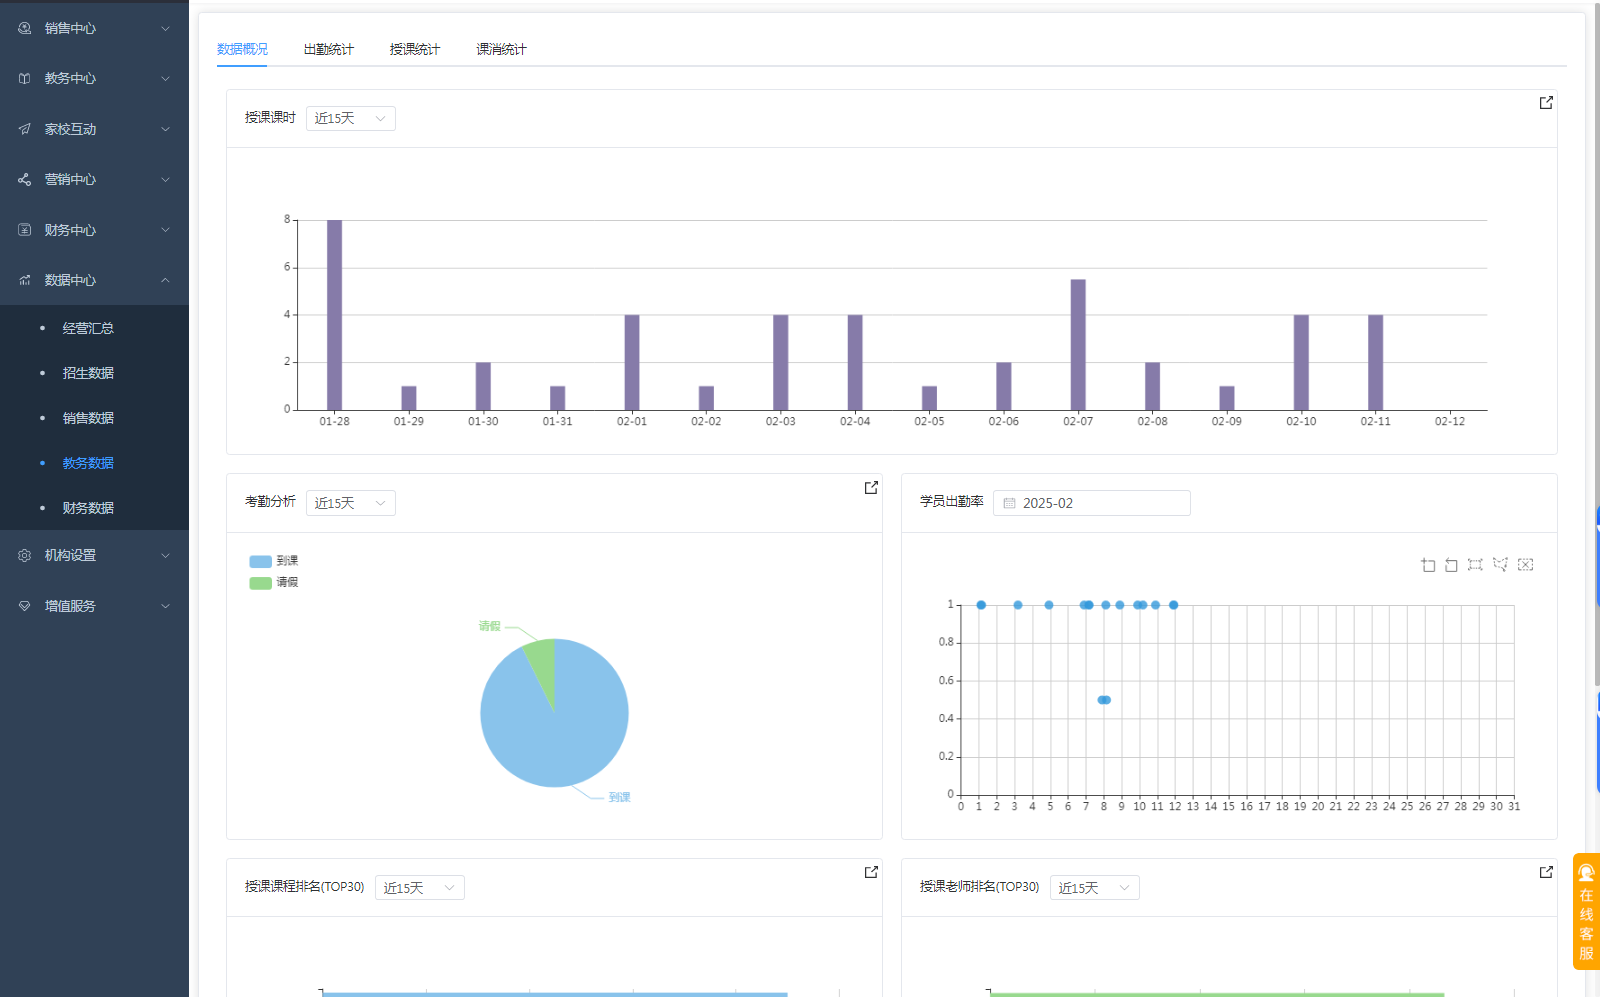The width and height of the screenshot is (1600, 997).
Task: Click the 家校互动 paper plane icon
Action: [x=25, y=129]
